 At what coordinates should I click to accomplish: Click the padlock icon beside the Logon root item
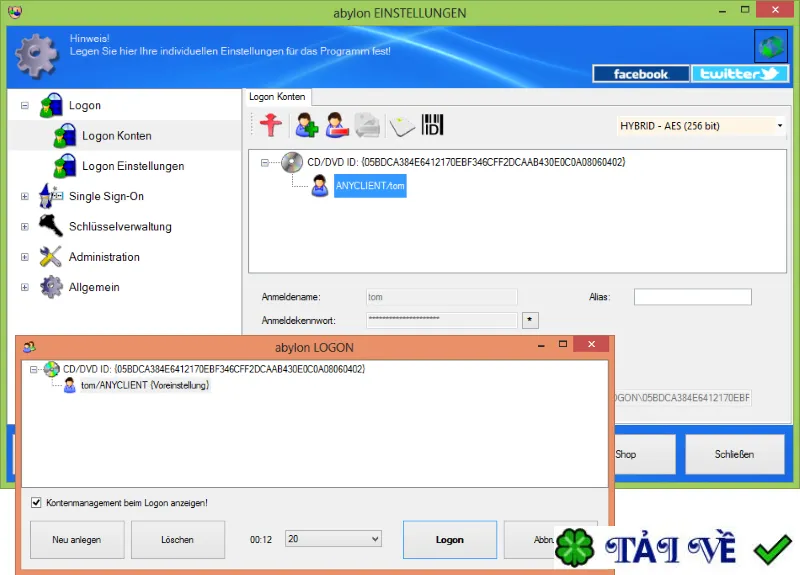click(x=51, y=105)
